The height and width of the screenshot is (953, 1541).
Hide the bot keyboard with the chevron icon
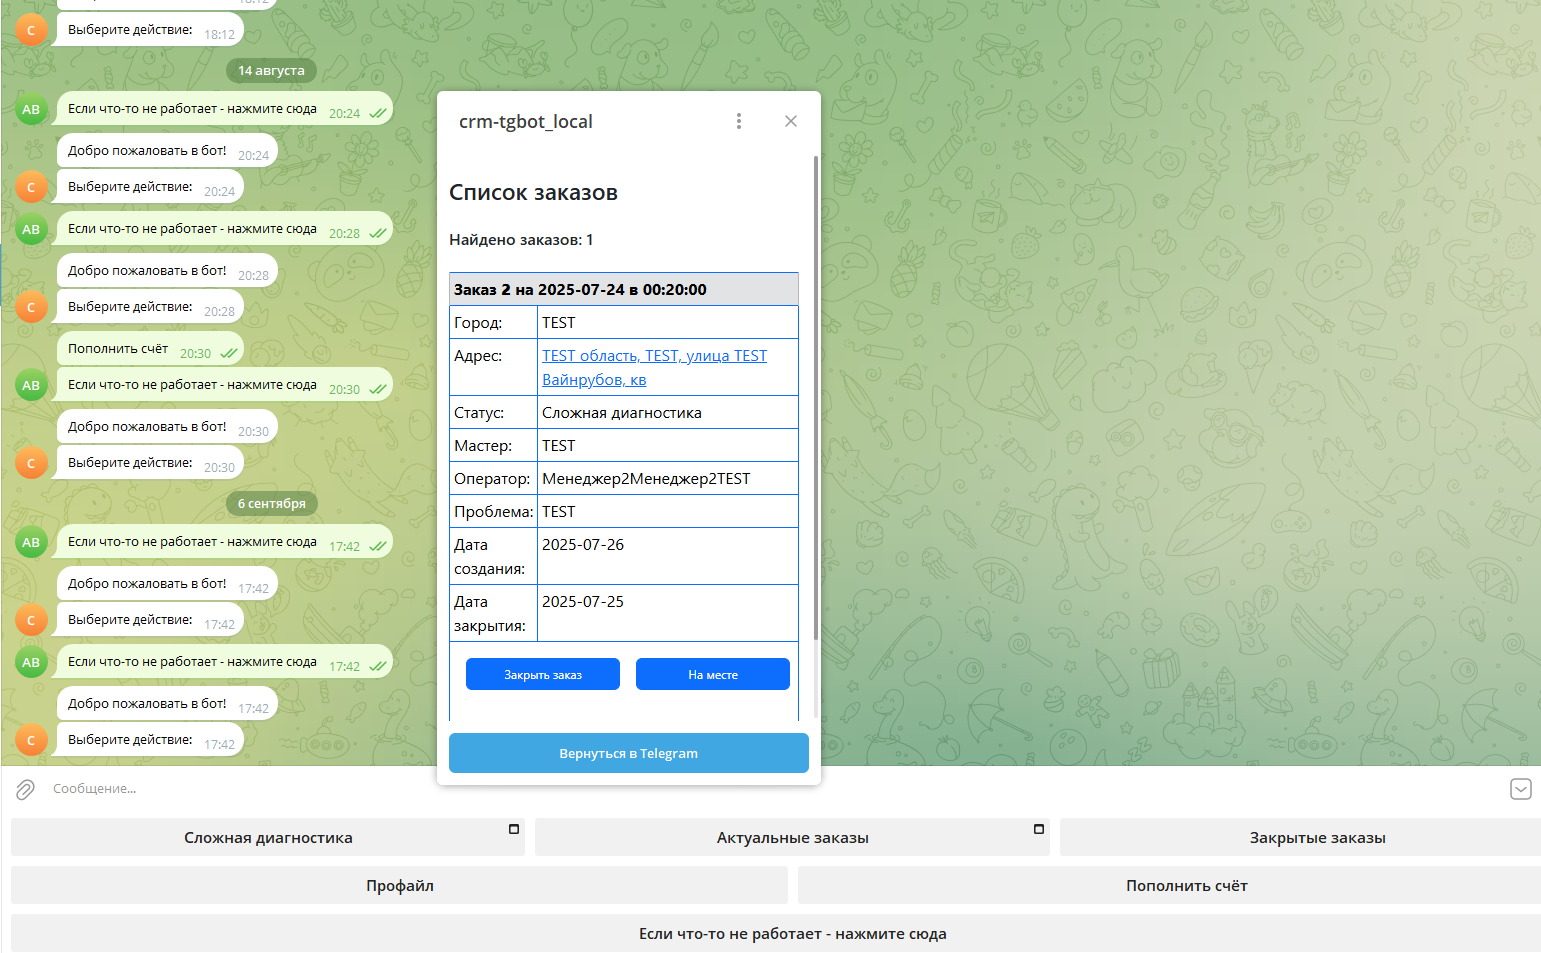[x=1520, y=789]
